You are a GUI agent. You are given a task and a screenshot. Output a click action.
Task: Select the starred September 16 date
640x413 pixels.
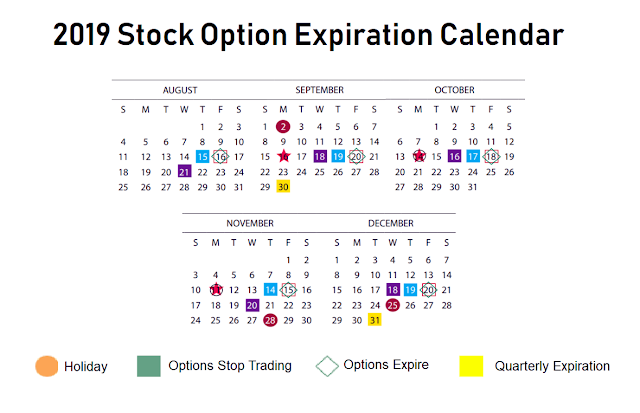point(283,156)
